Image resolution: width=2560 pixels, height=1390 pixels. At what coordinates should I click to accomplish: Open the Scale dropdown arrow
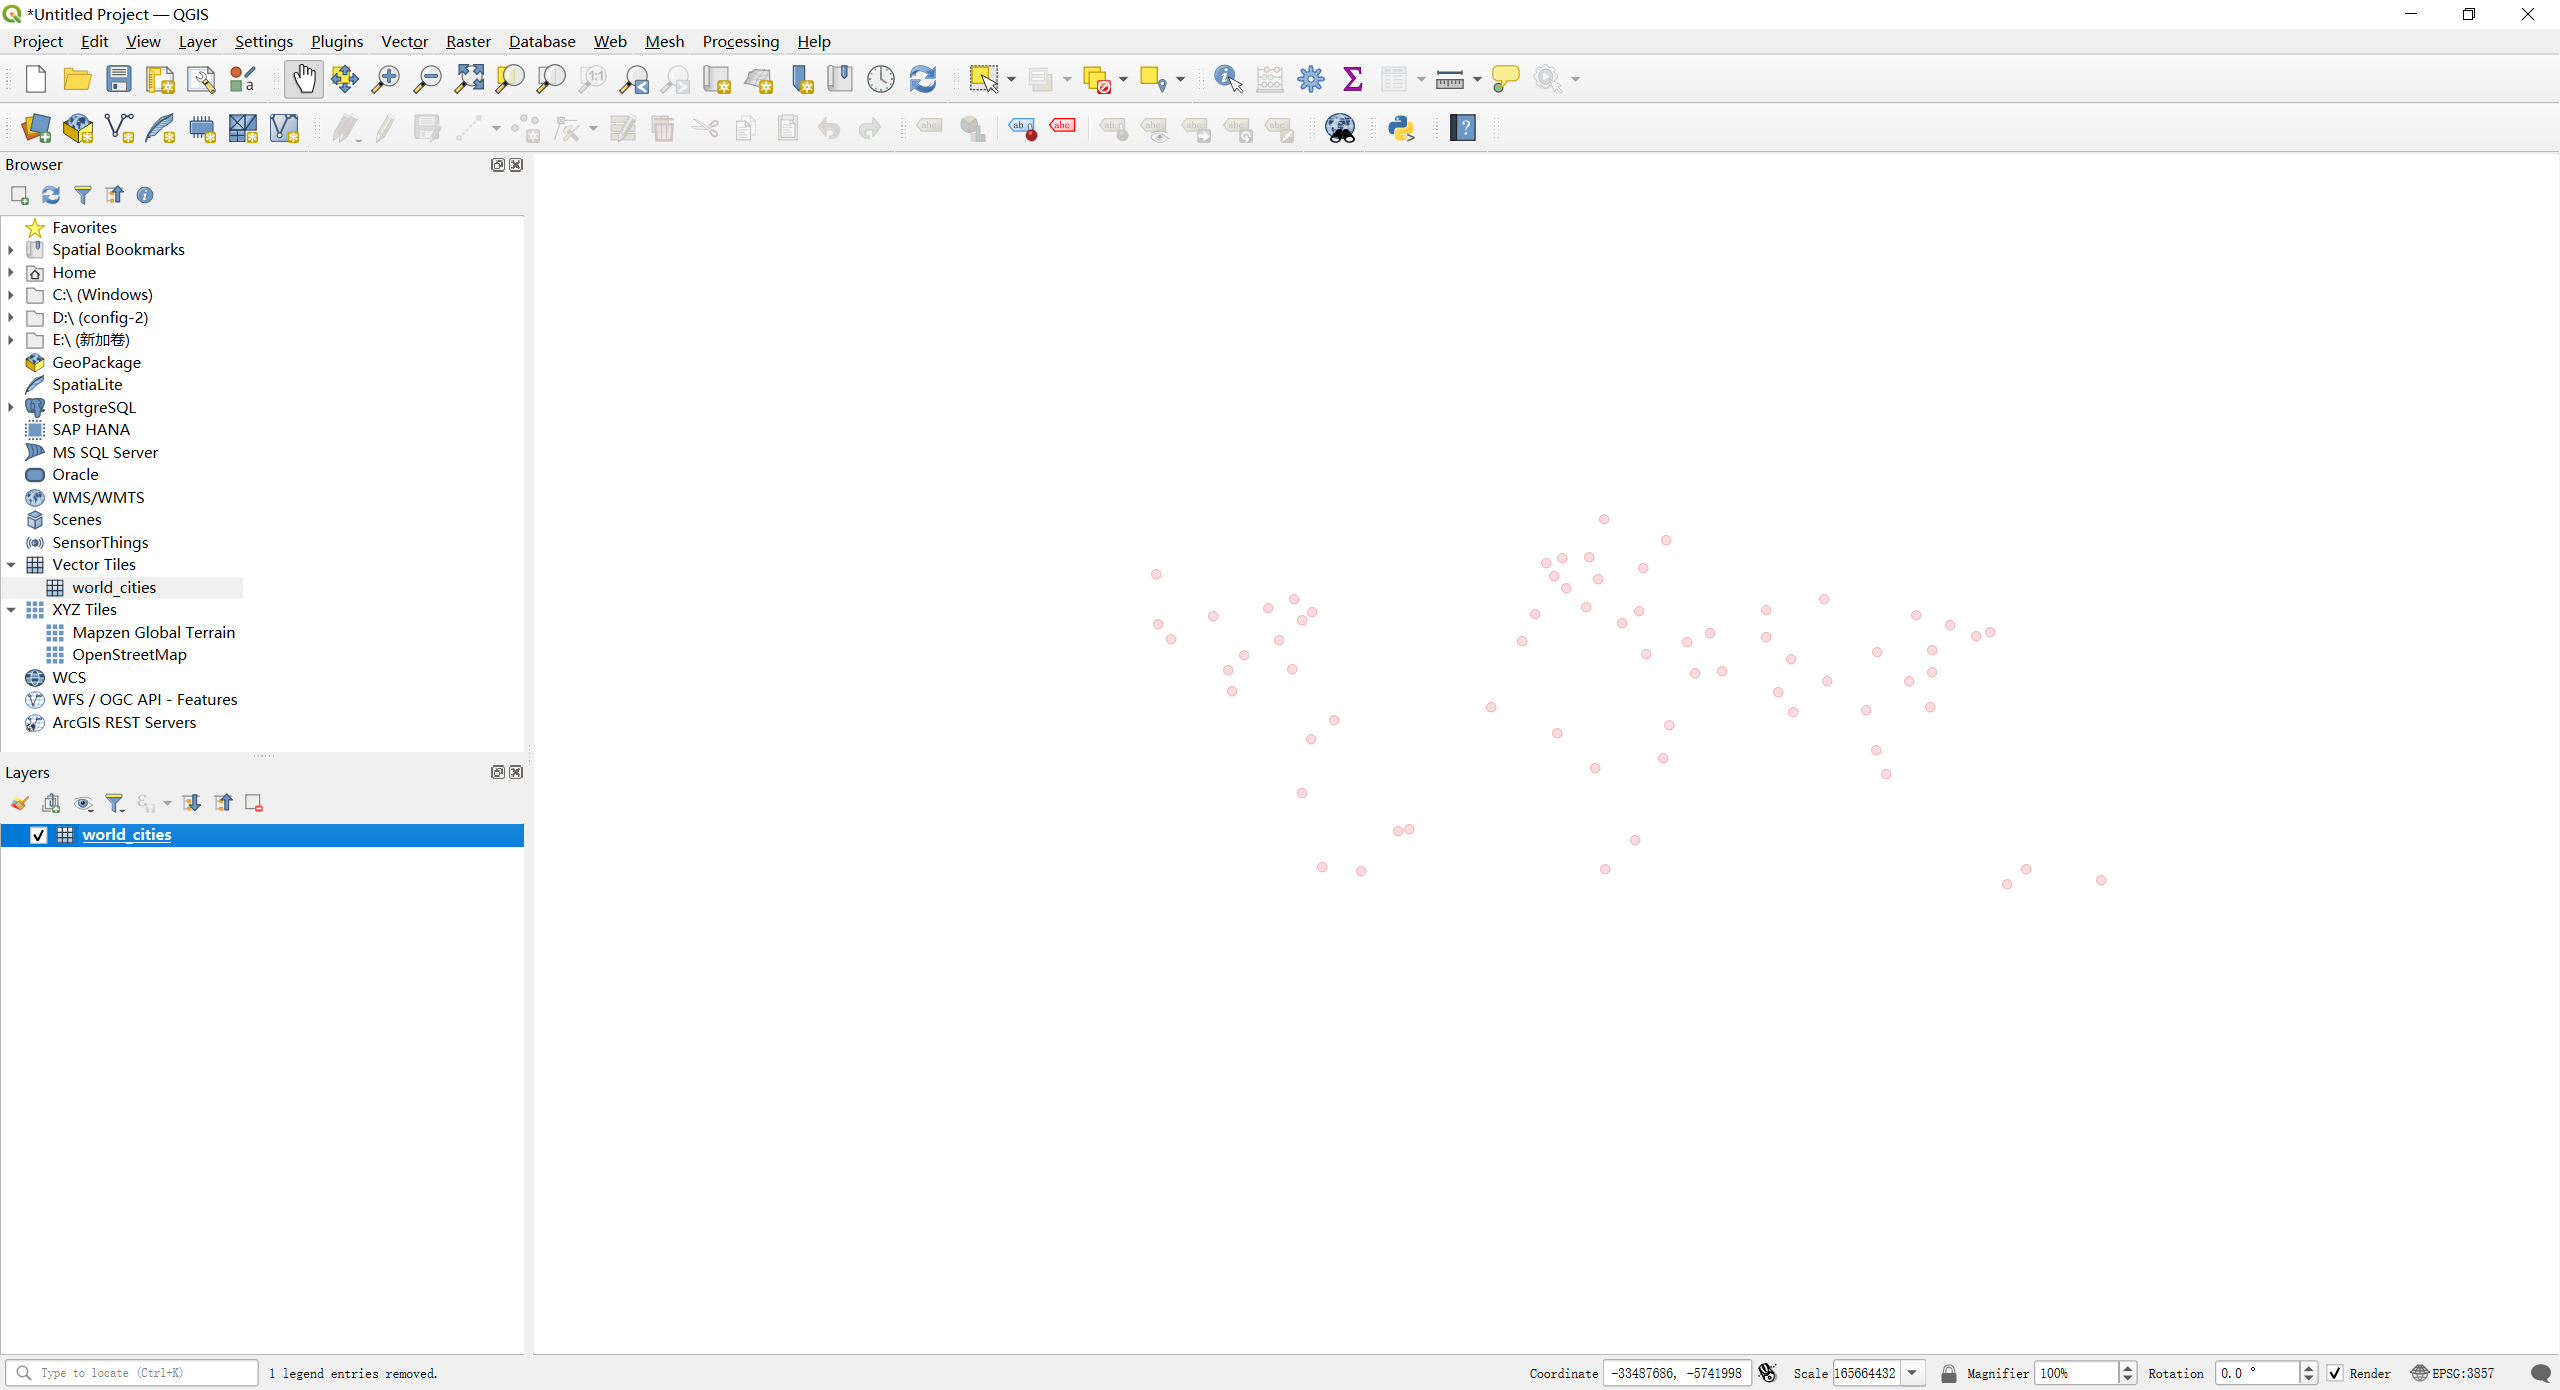[1912, 1373]
